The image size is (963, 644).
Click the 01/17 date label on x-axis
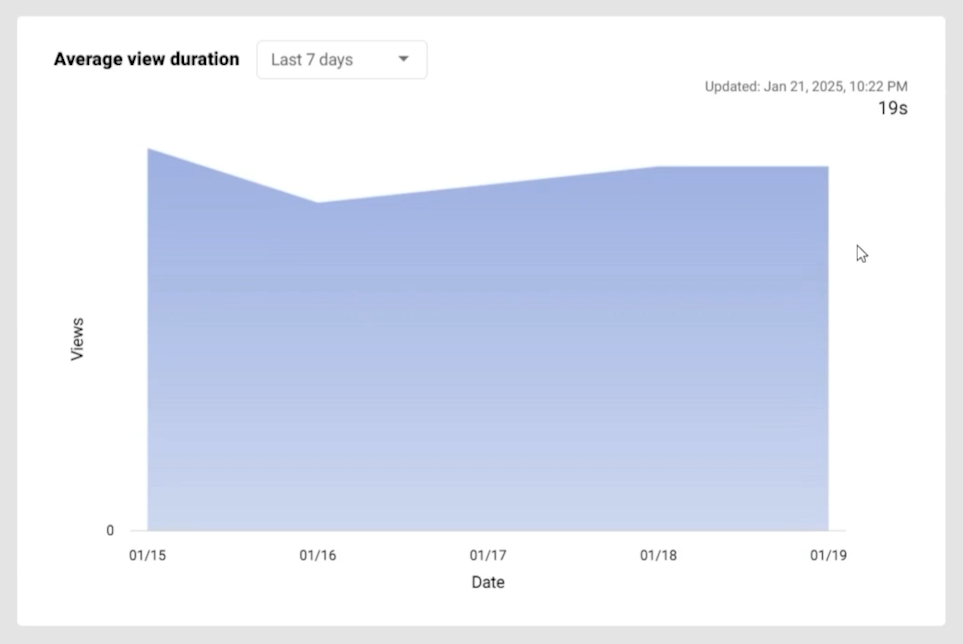pyautogui.click(x=488, y=556)
